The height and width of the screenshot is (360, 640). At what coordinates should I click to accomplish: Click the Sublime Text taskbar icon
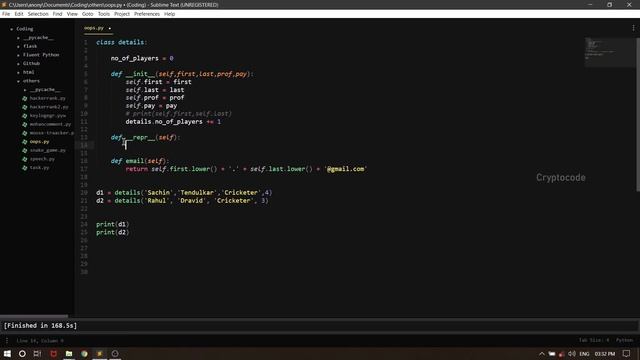pyautogui.click(x=99, y=353)
